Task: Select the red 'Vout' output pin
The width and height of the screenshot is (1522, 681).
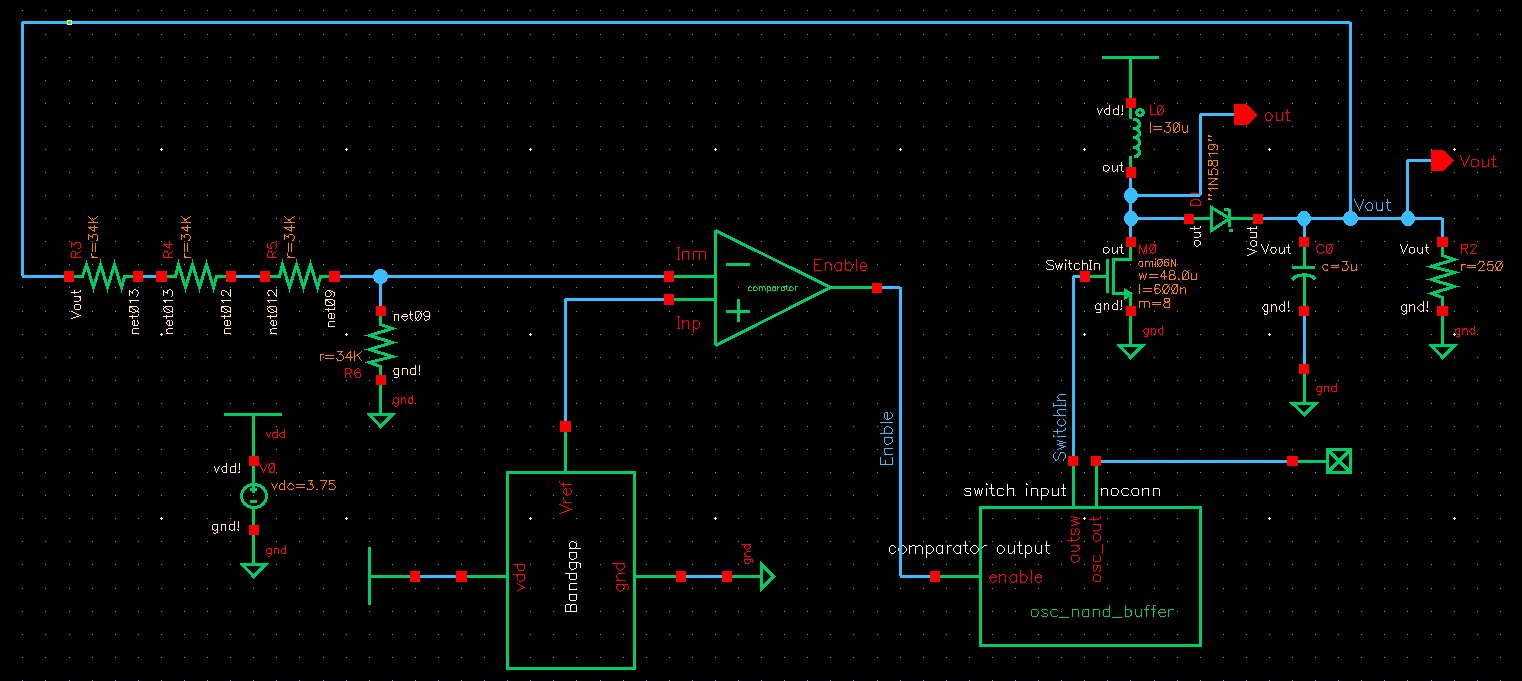Action: point(1440,160)
